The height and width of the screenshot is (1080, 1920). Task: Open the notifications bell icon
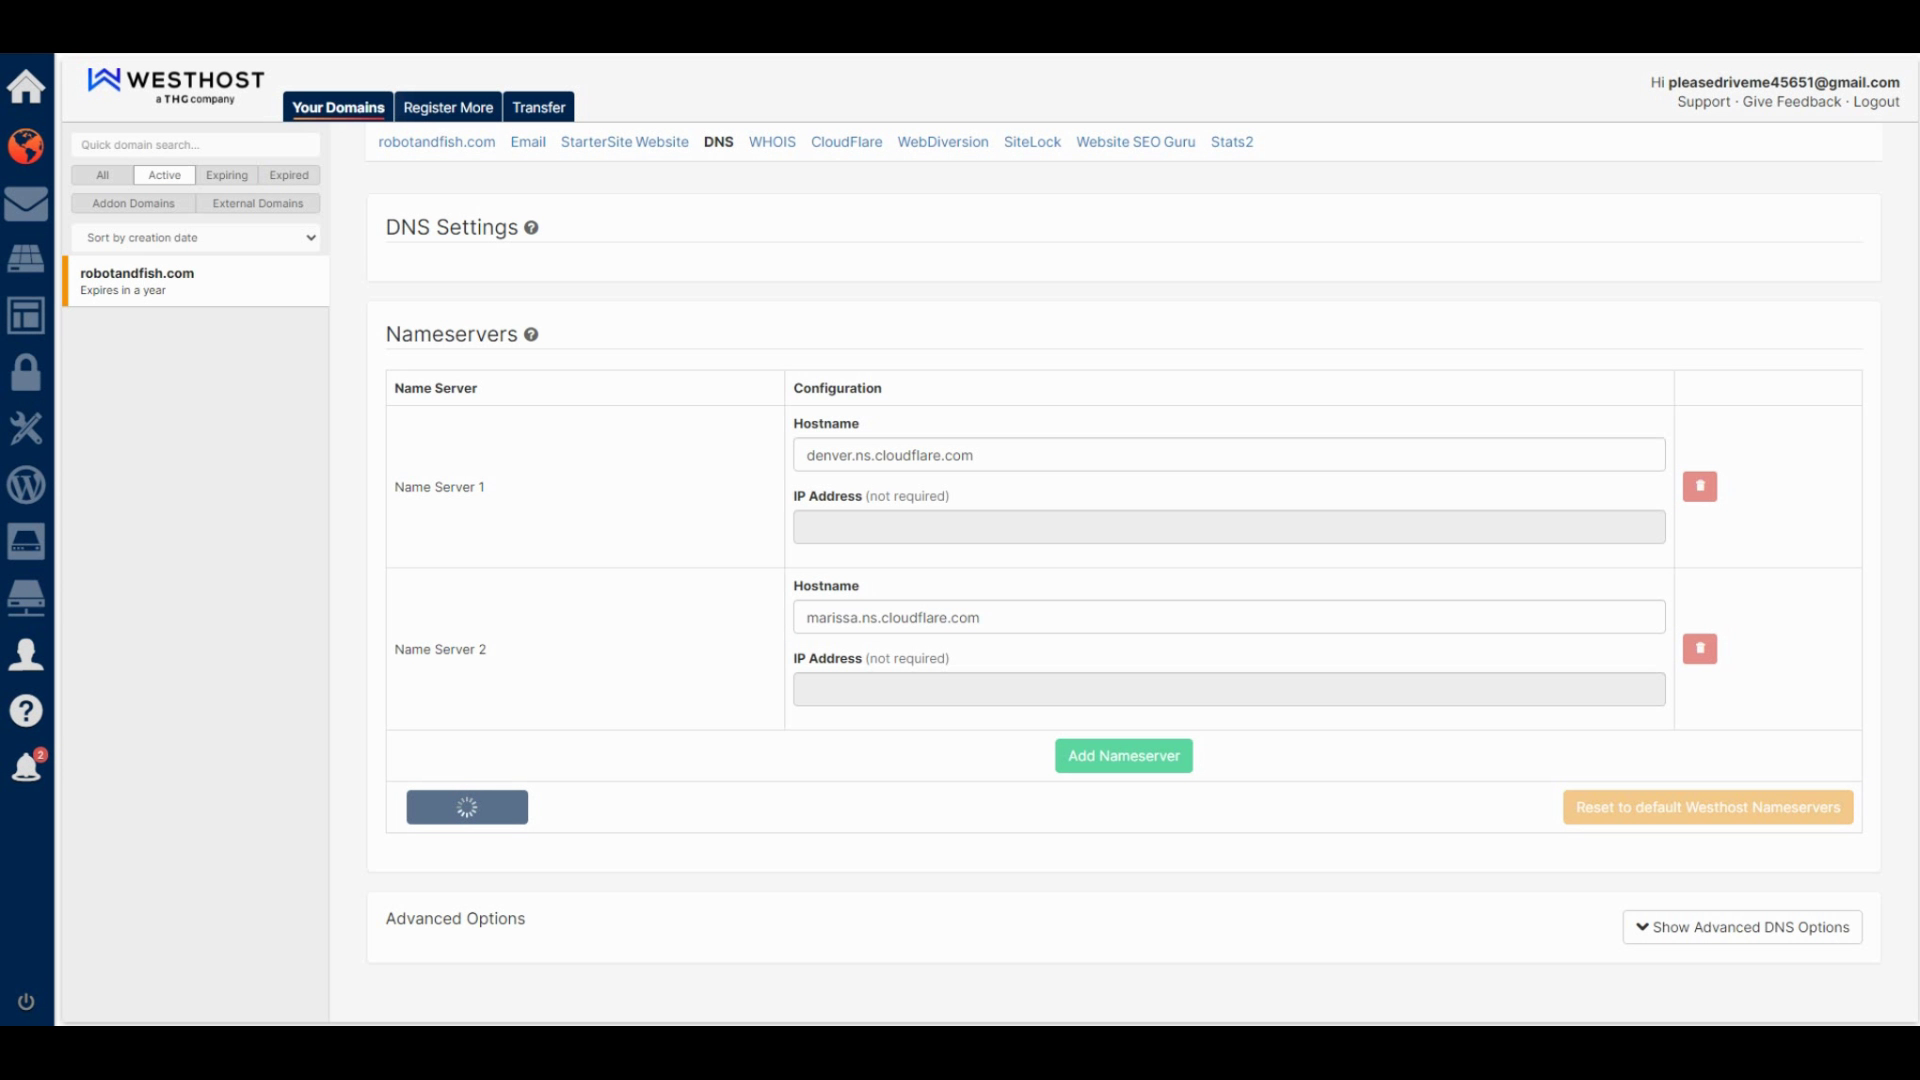point(26,768)
